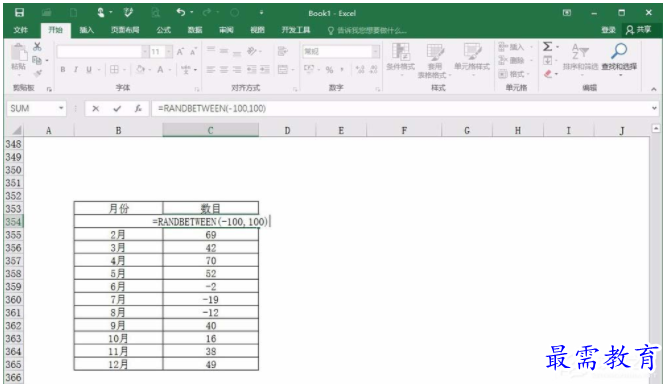Click the Insert cells (插入) button
Viewport: 667px width, 389px height.
(x=515, y=47)
